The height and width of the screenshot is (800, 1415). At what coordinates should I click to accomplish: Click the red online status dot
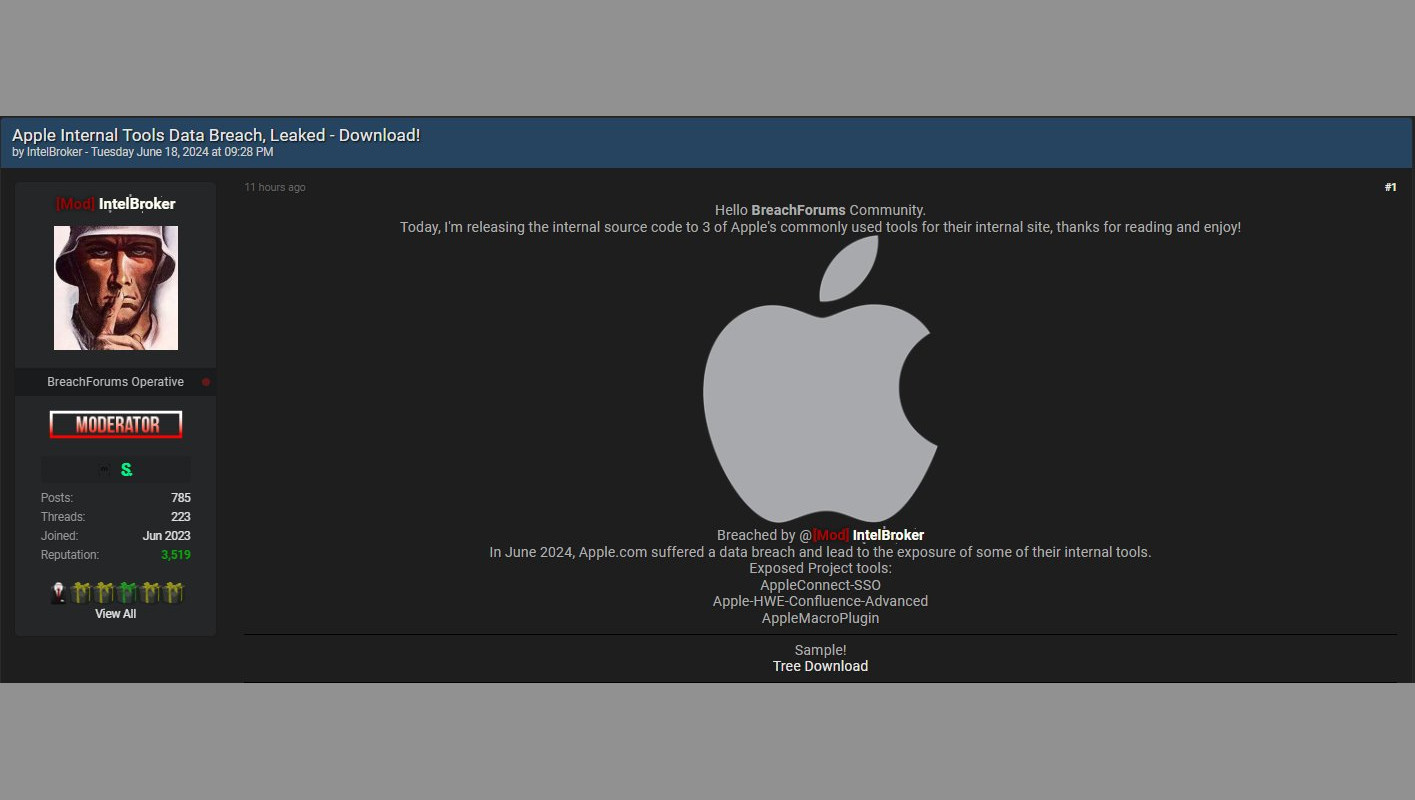pyautogui.click(x=206, y=382)
